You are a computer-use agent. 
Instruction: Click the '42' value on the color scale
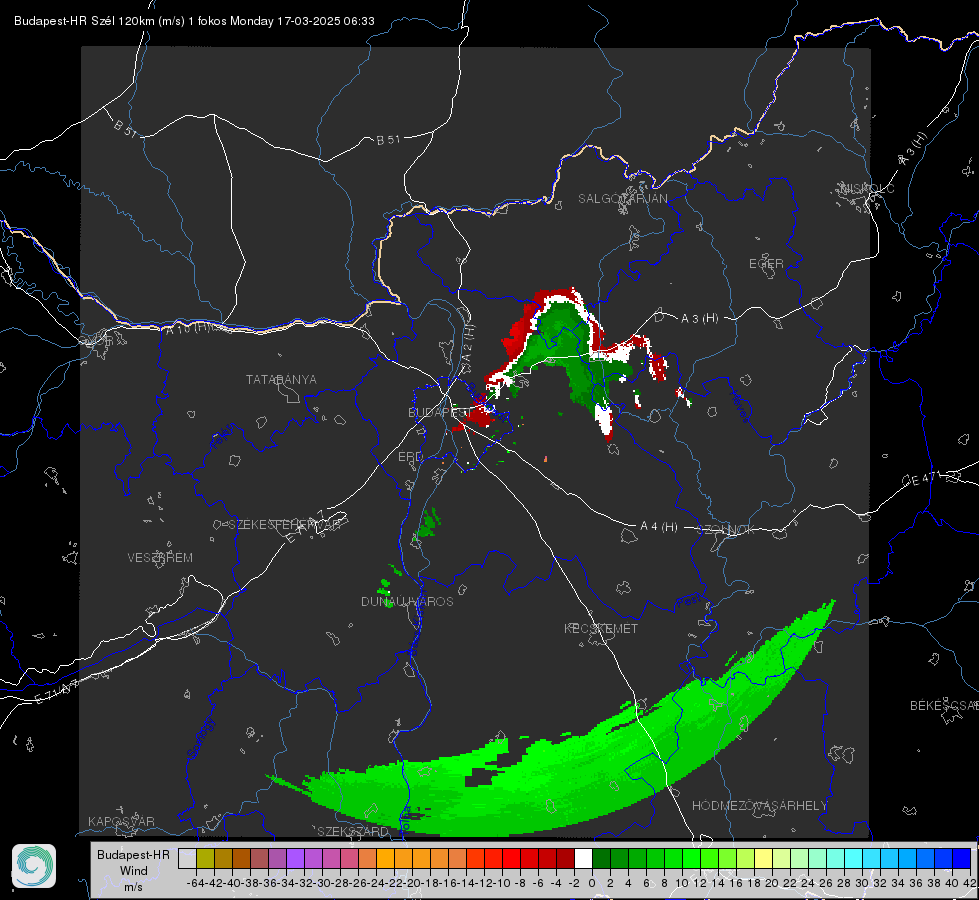point(970,883)
